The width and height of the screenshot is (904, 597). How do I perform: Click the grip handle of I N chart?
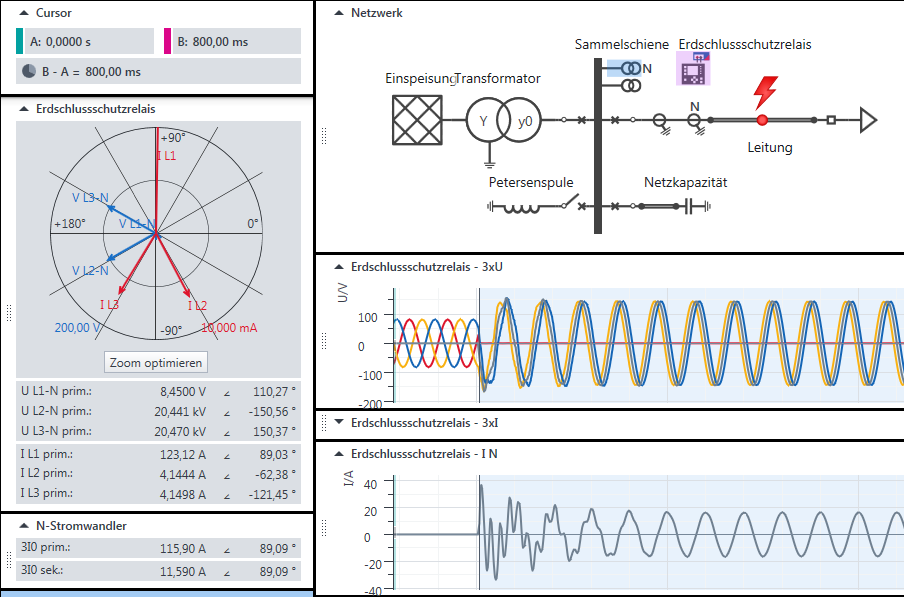click(324, 527)
